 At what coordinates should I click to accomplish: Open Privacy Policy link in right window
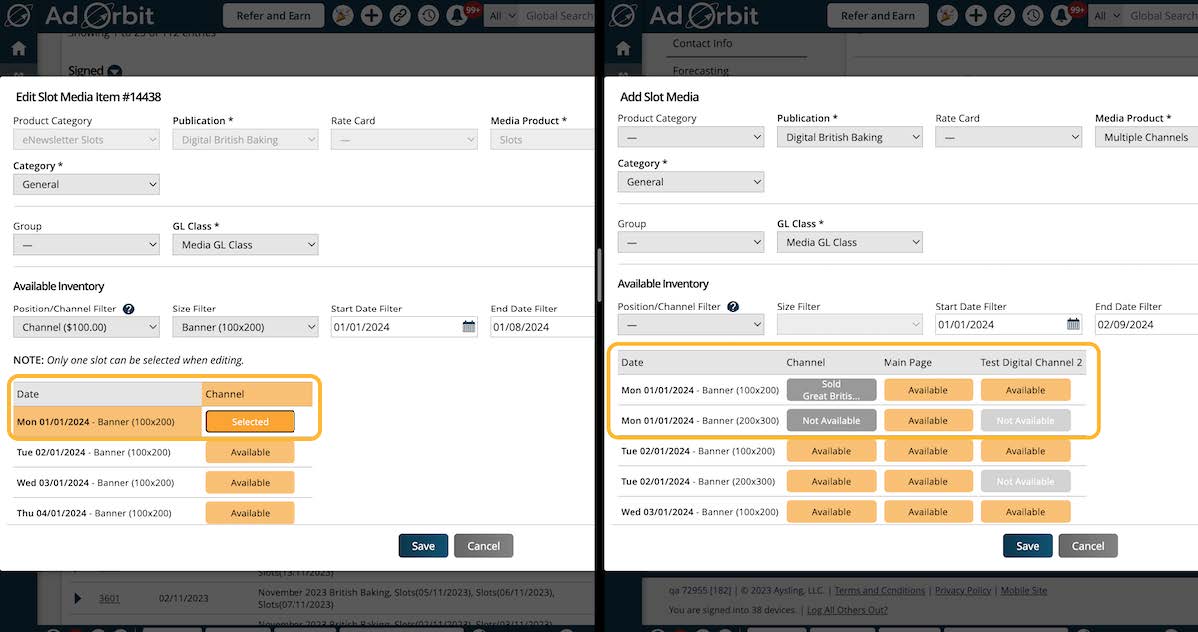point(963,591)
